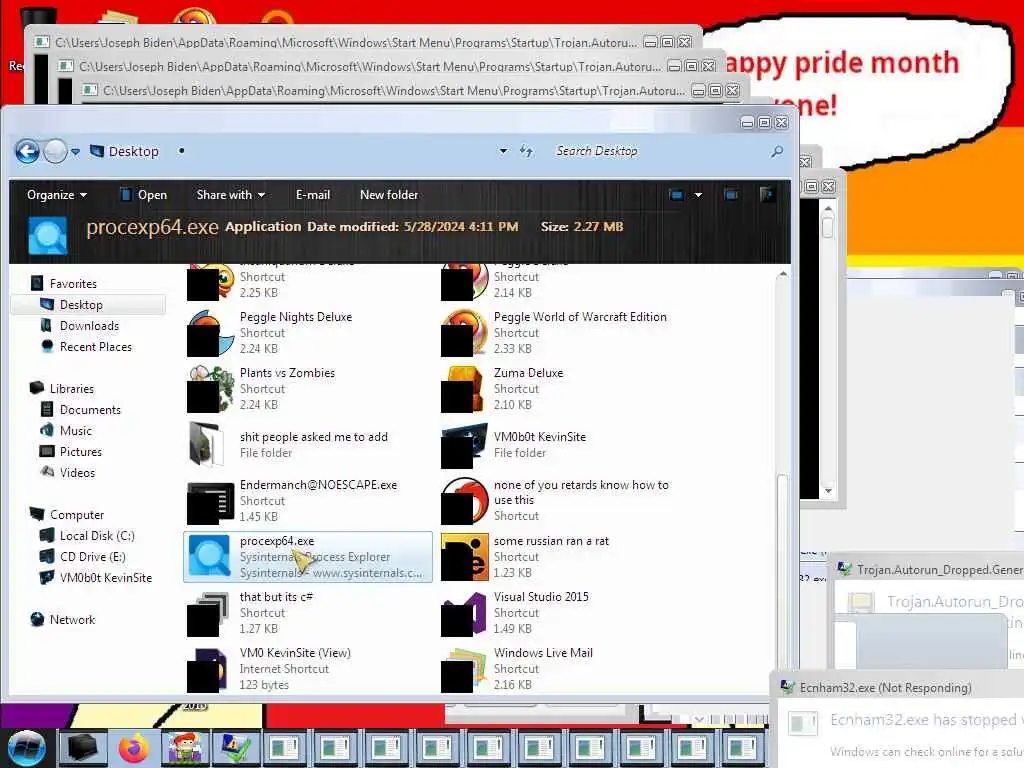
Task: Open the Documents library
Action: pos(81,409)
